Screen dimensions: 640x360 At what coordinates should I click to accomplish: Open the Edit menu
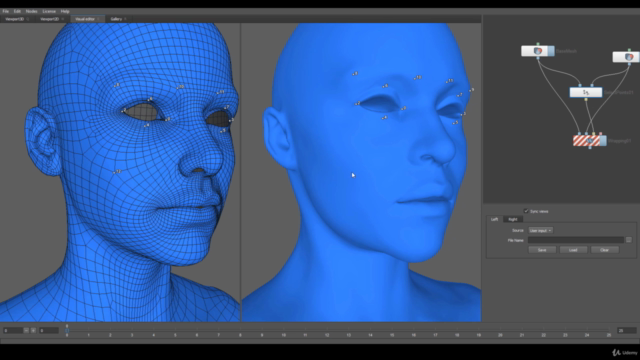pyautogui.click(x=17, y=11)
